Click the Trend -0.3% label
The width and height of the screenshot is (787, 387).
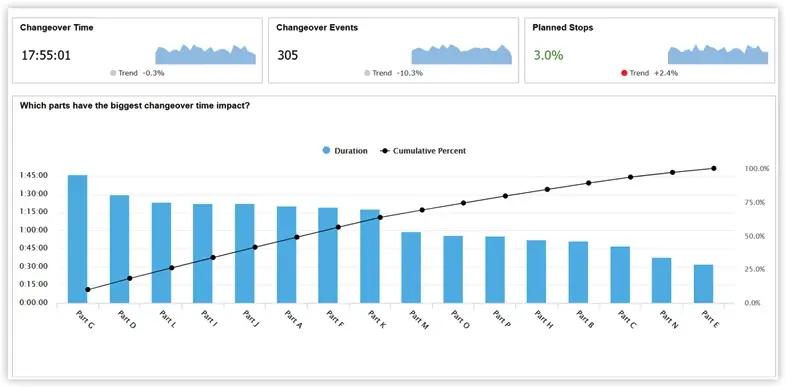click(x=141, y=73)
